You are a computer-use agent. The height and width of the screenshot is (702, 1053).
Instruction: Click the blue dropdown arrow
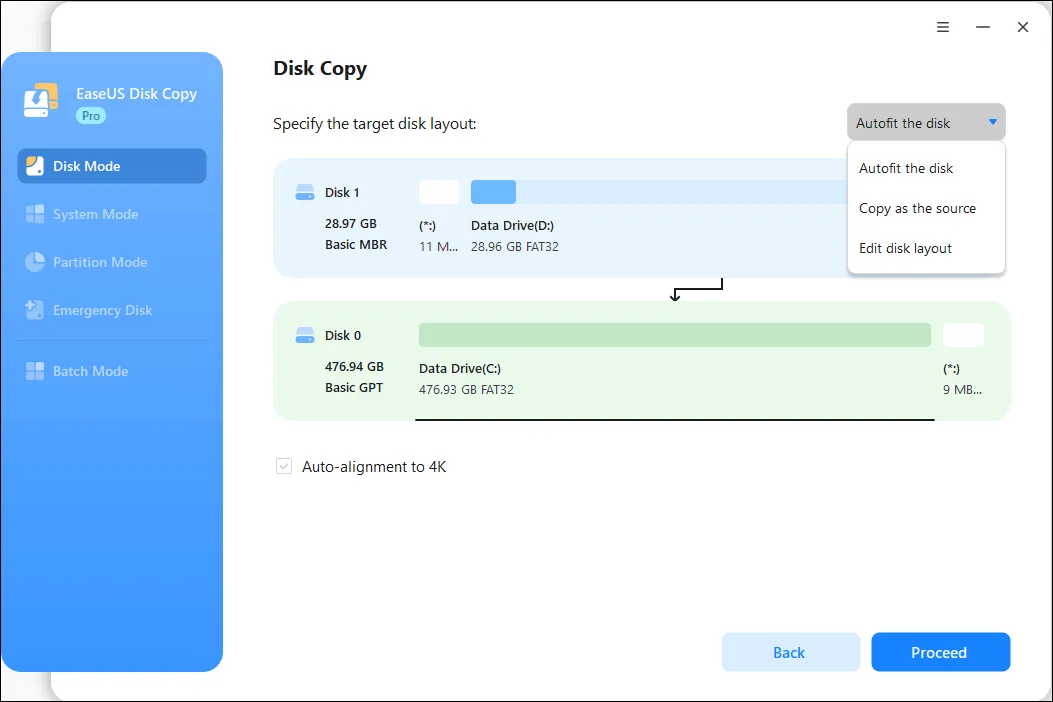click(993, 122)
